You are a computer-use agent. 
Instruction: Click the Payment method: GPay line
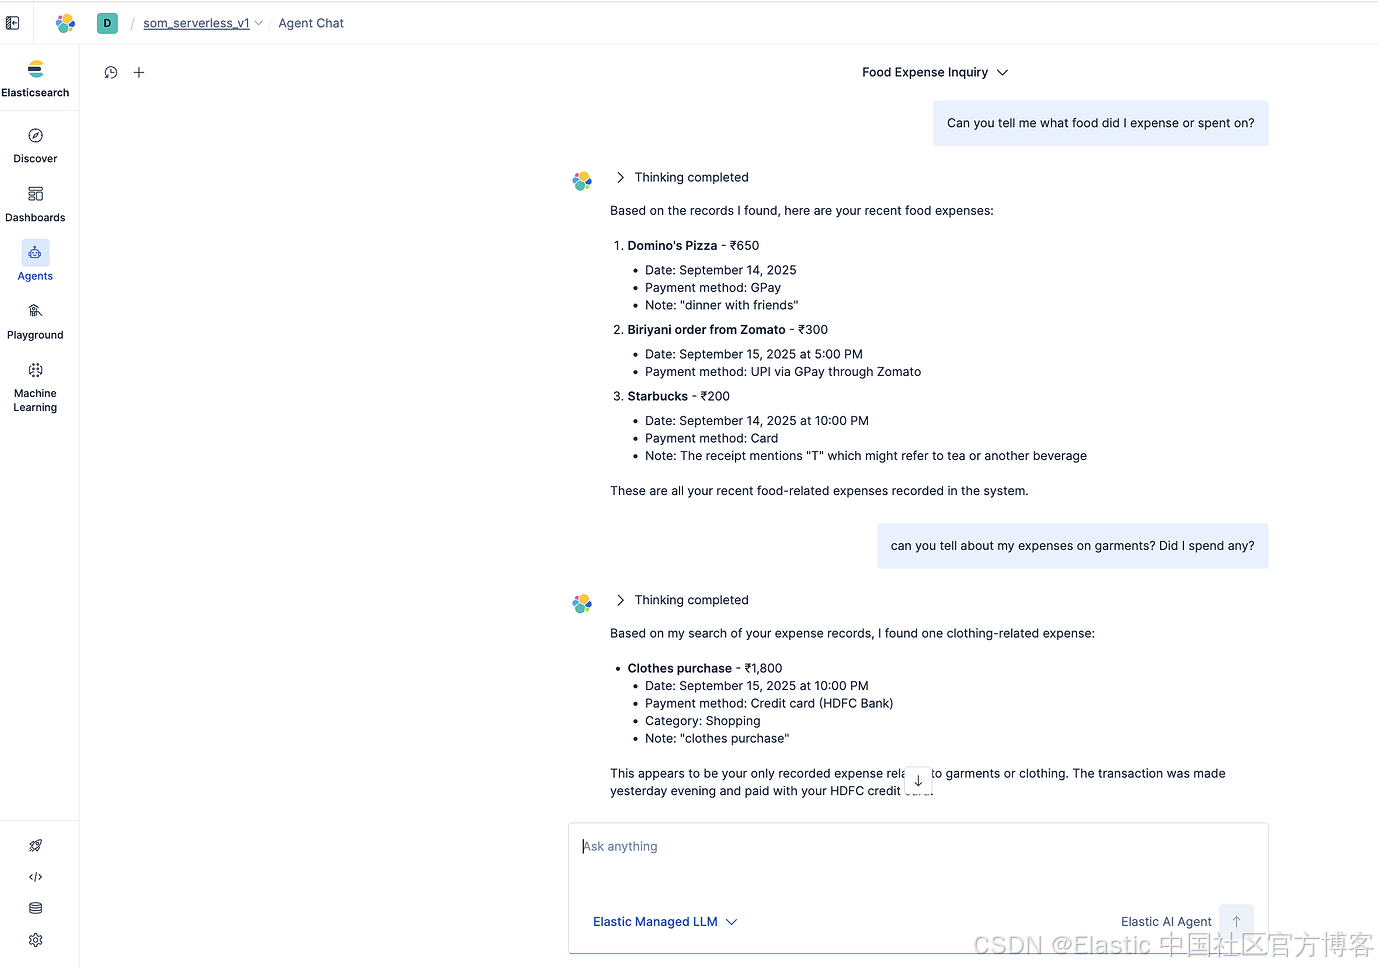point(713,287)
